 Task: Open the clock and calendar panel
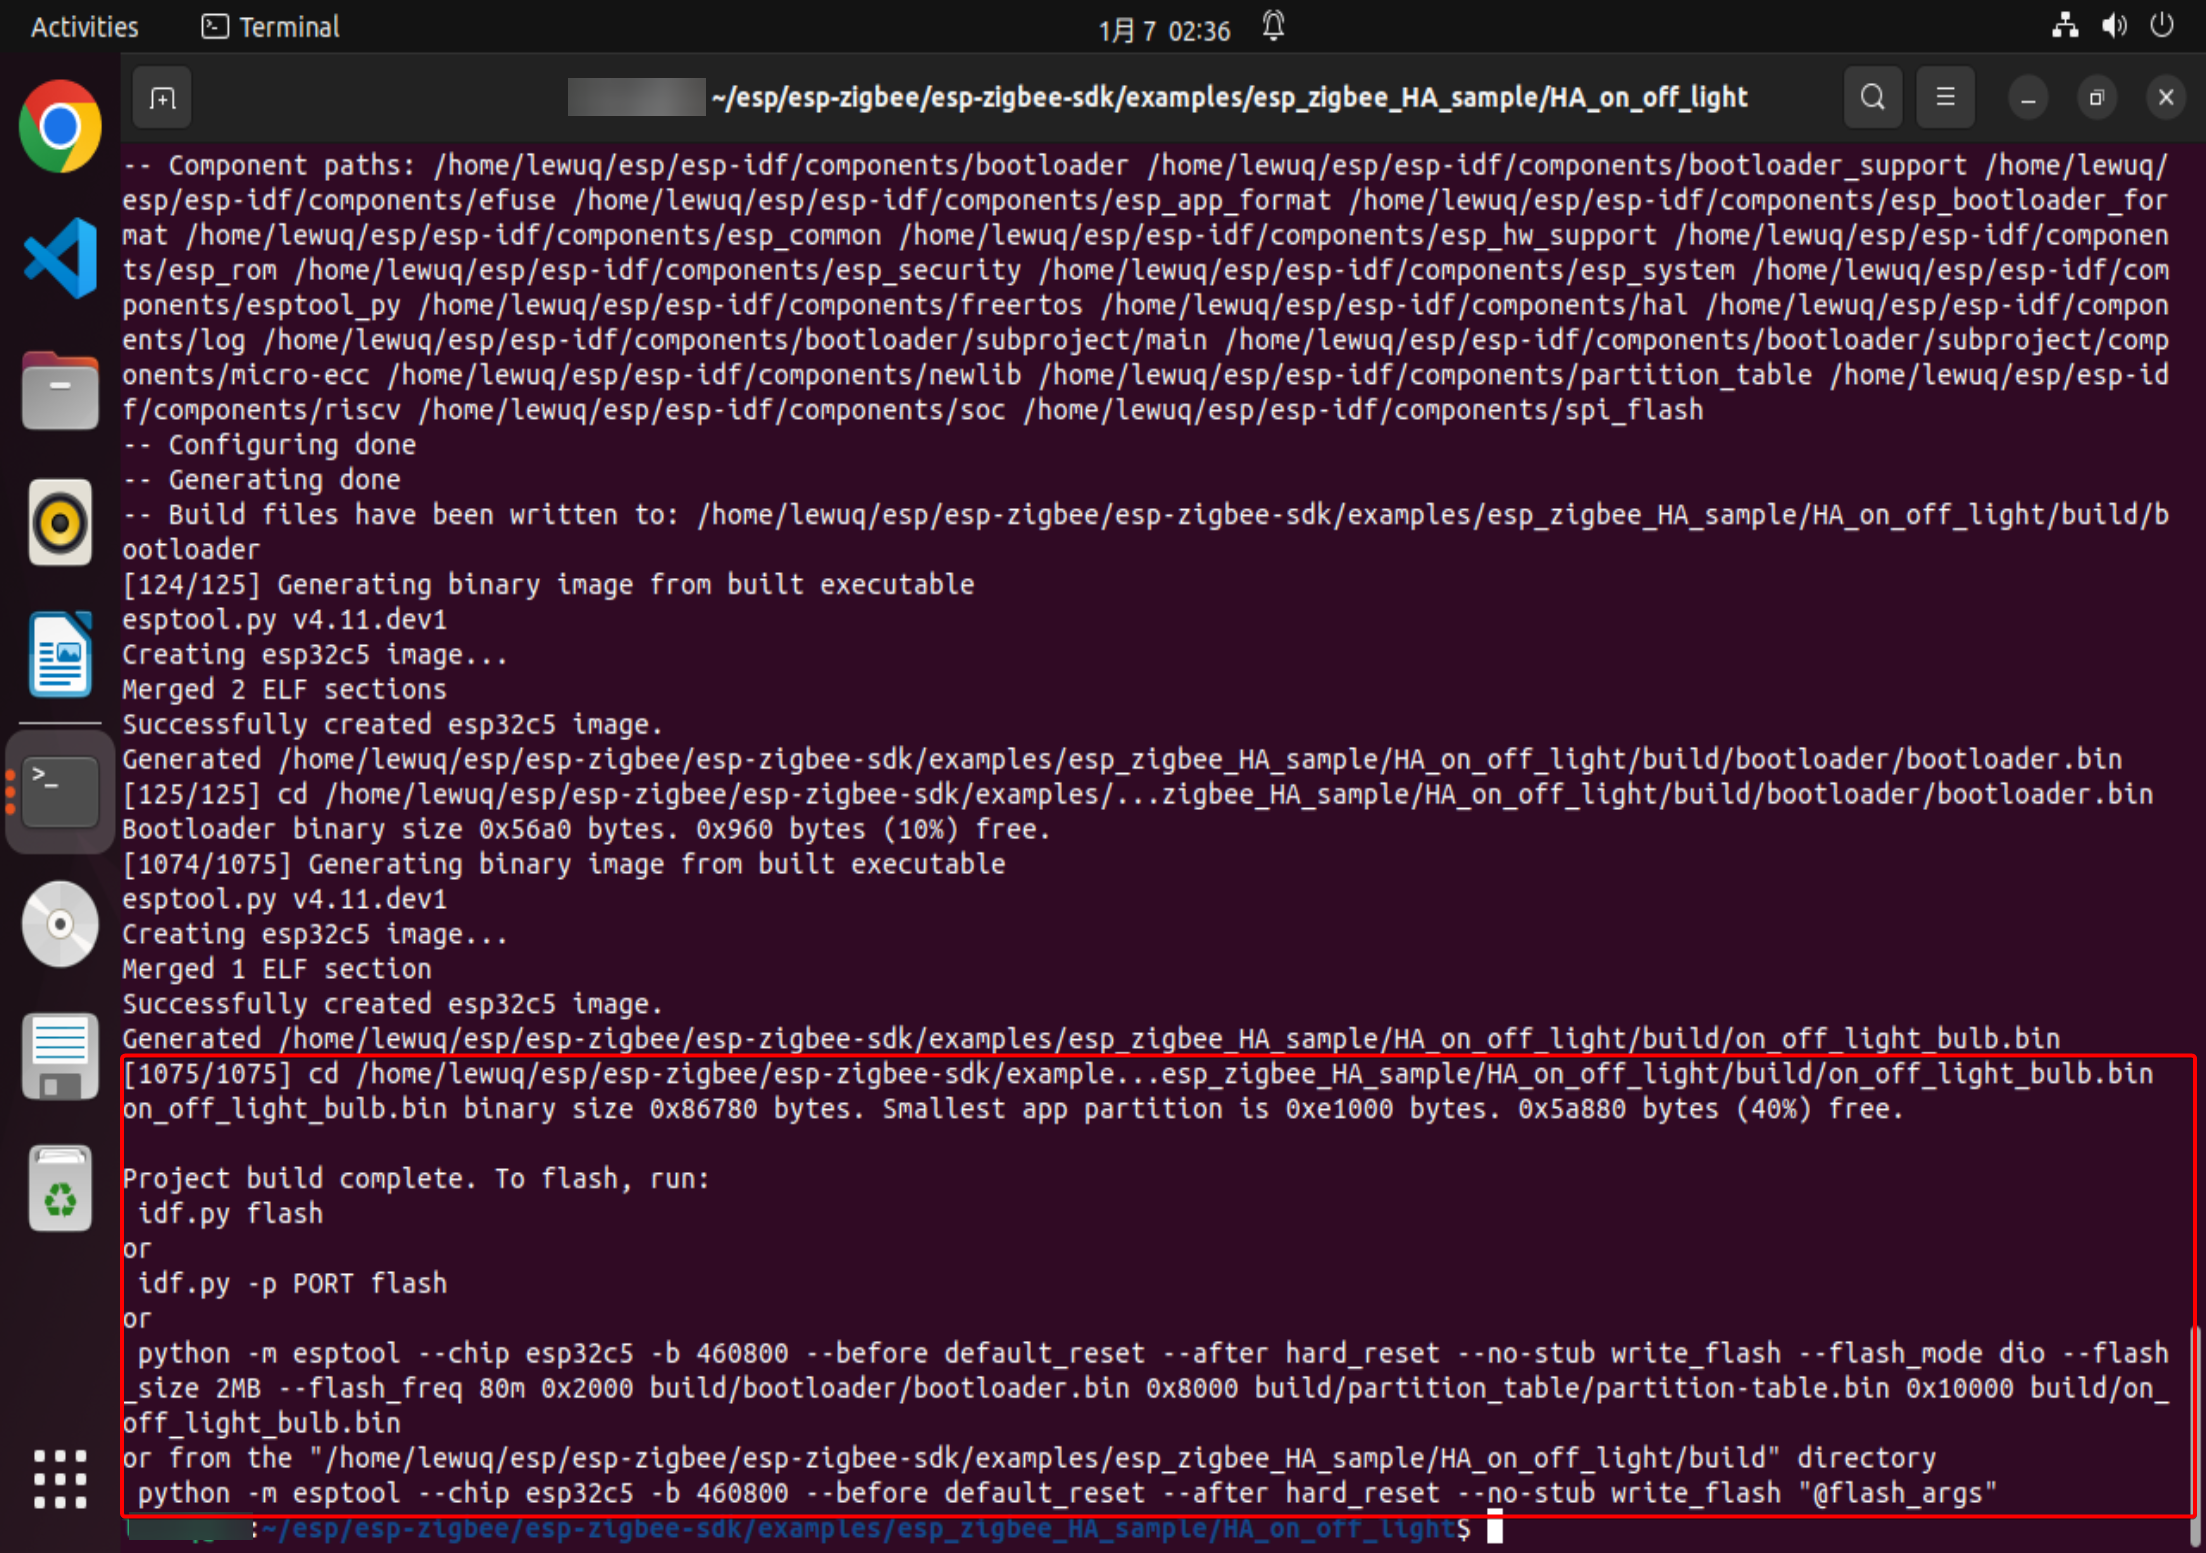pyautogui.click(x=1164, y=30)
